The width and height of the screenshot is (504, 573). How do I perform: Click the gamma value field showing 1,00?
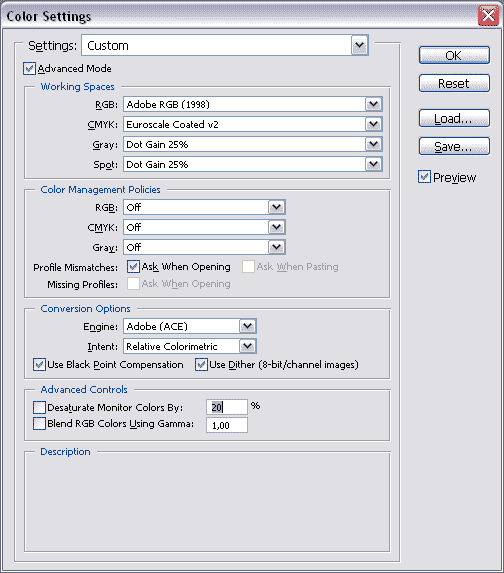tap(227, 425)
